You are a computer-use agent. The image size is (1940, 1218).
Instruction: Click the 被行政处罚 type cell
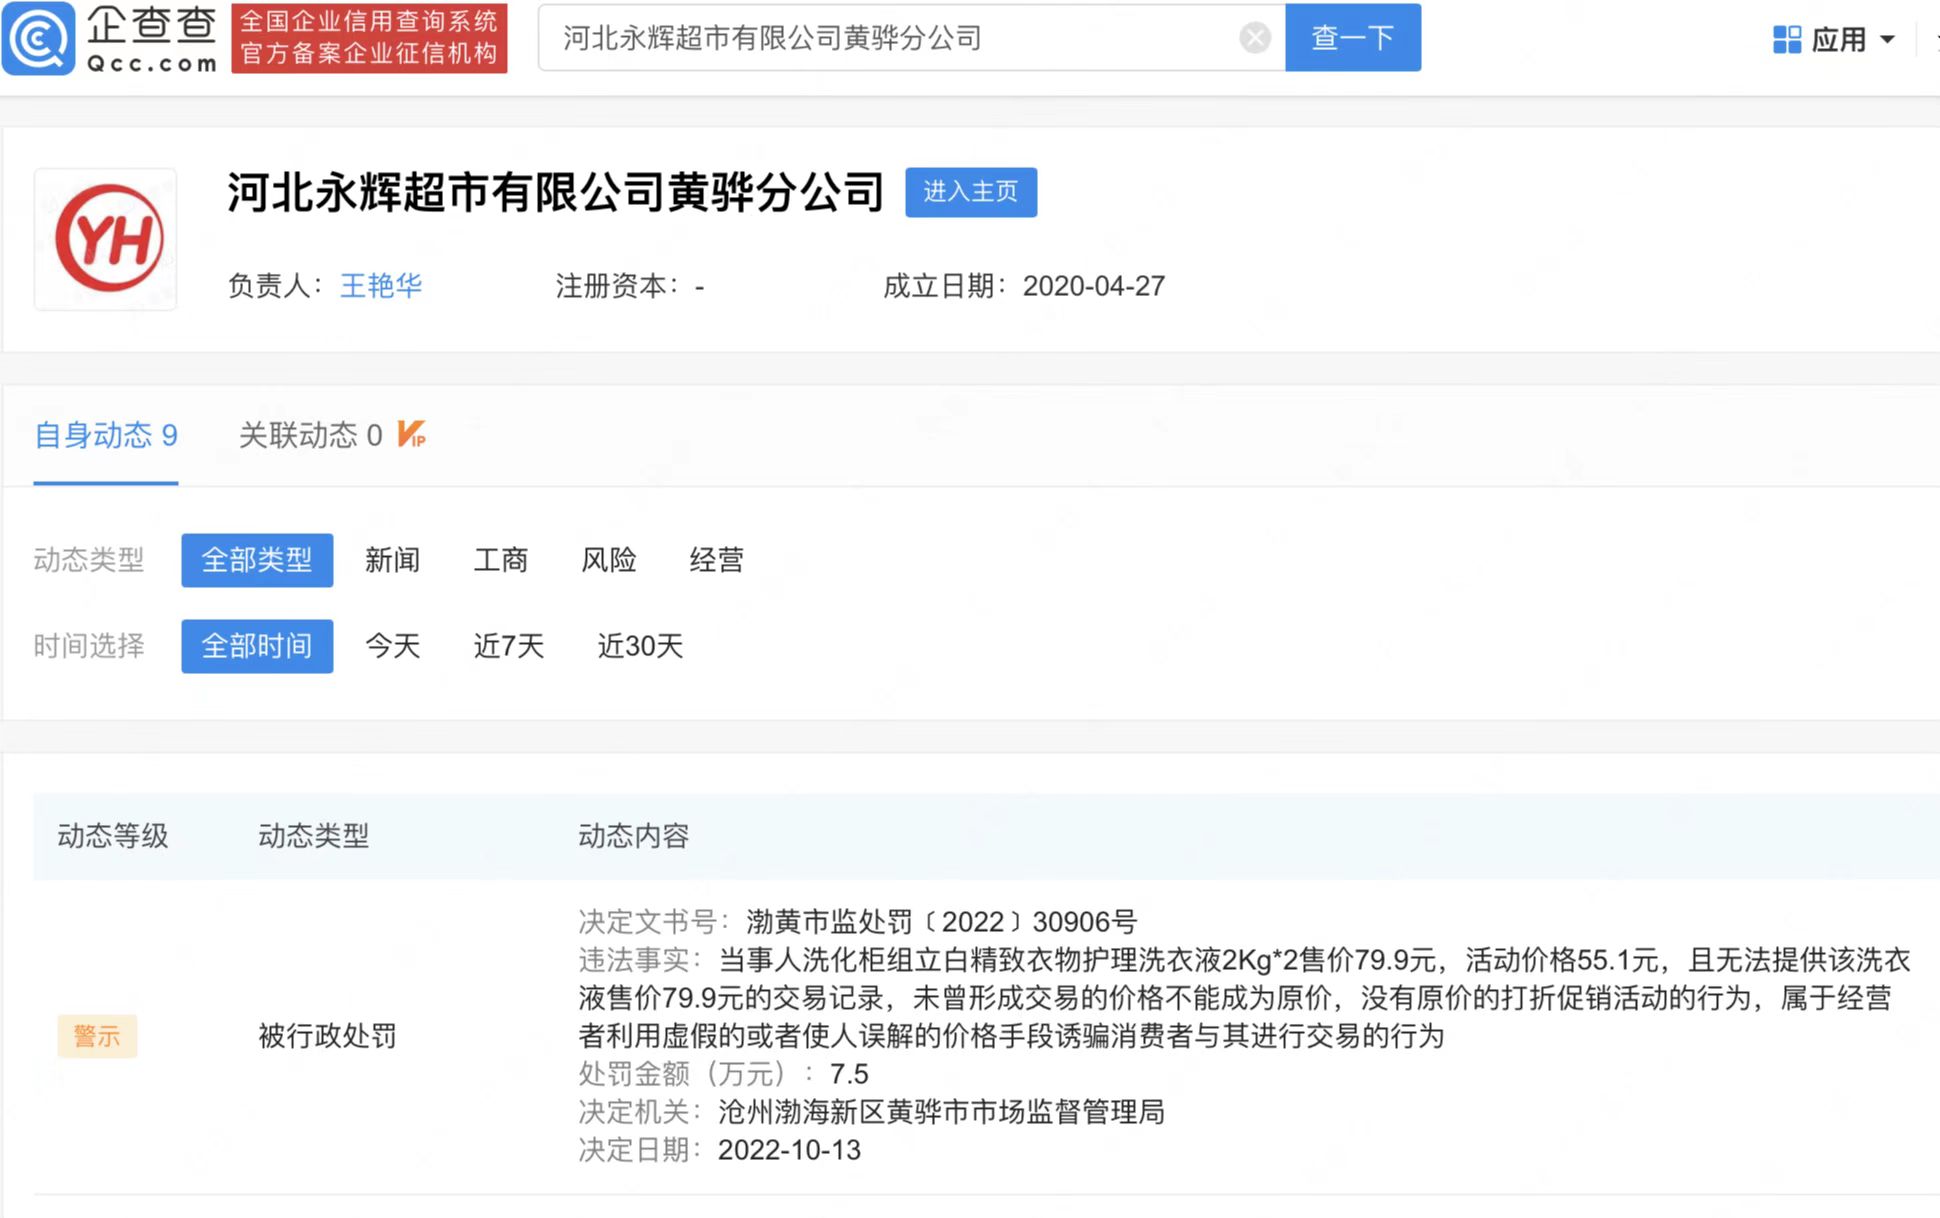[x=327, y=1036]
